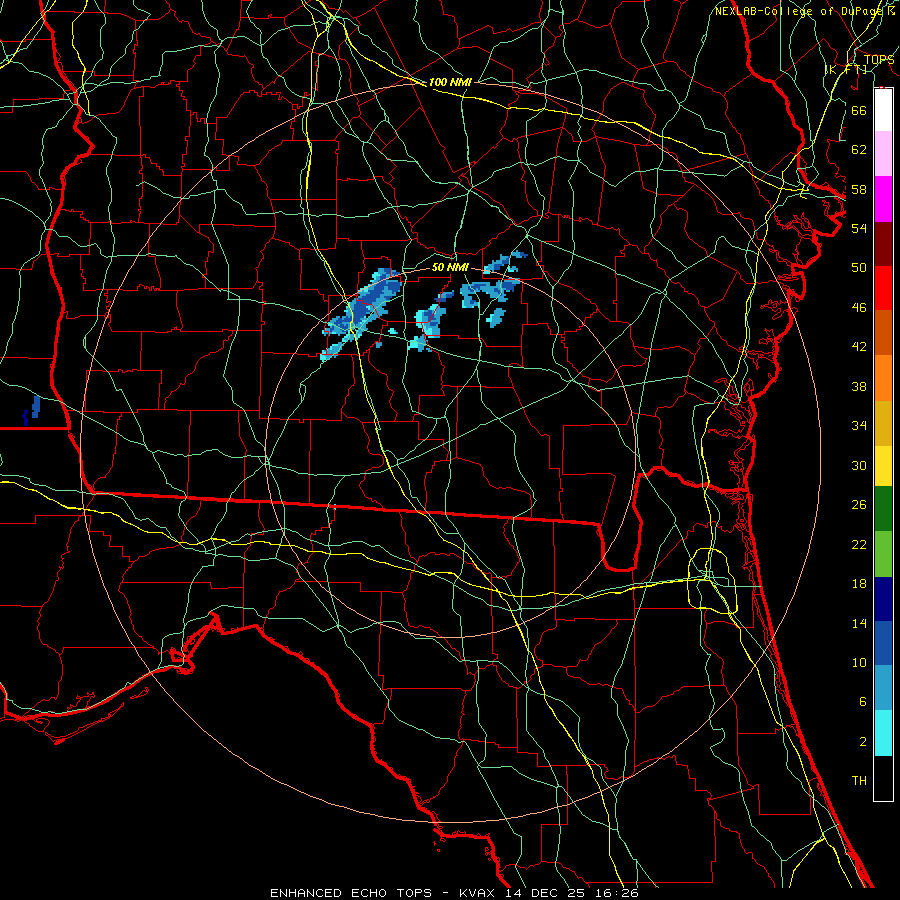Click the TH legend threshold label
The image size is (900, 900).
(x=859, y=781)
